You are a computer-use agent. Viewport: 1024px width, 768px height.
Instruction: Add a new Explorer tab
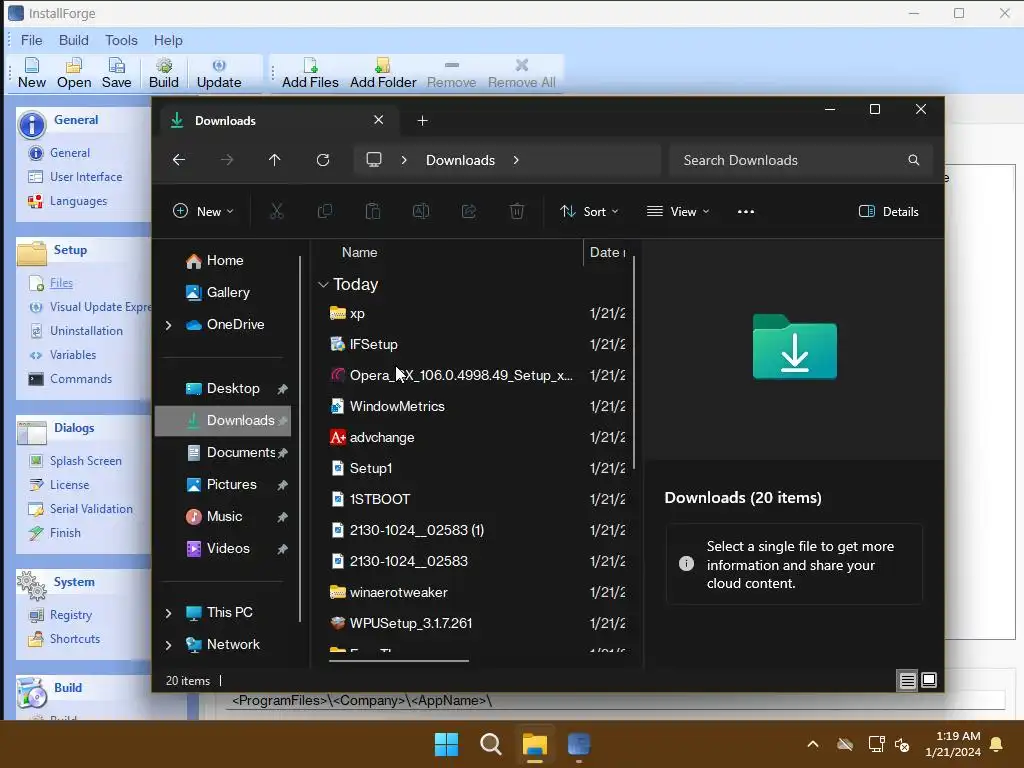tap(423, 121)
